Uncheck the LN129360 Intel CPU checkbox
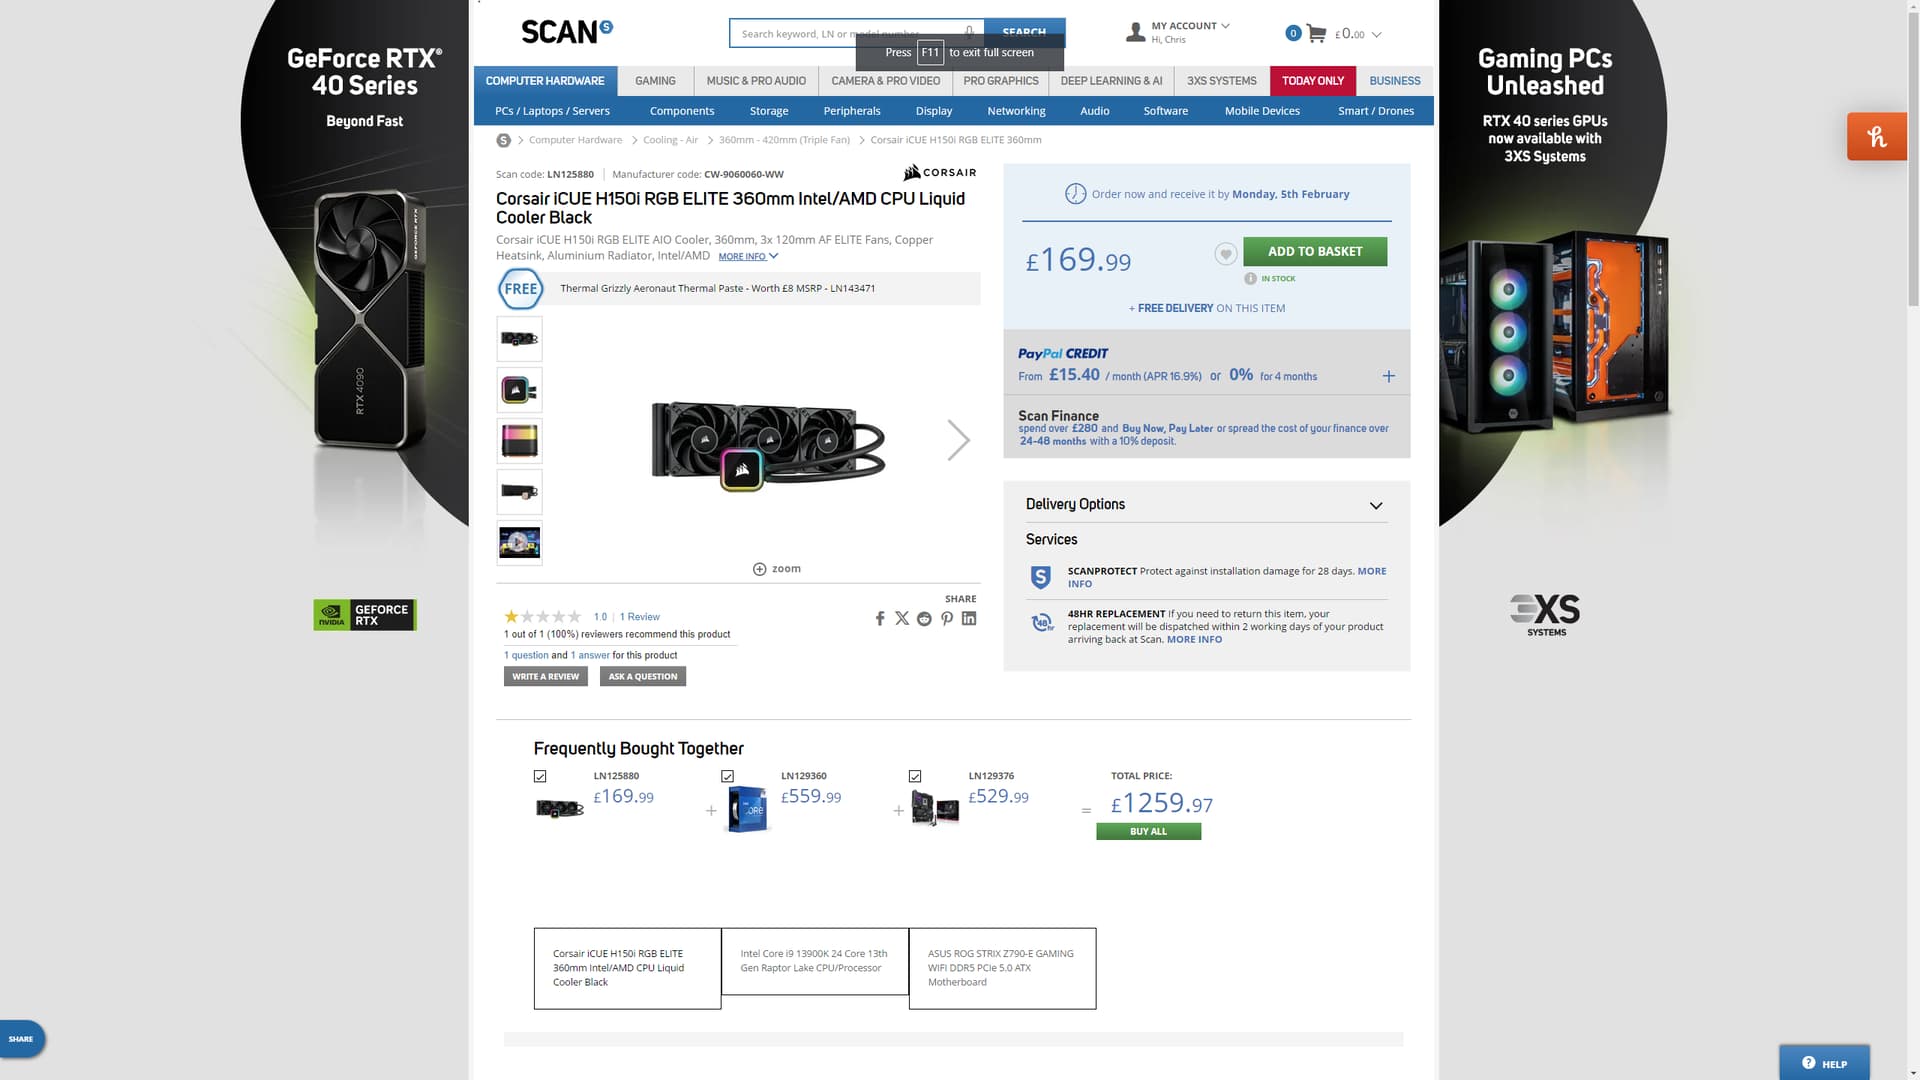The width and height of the screenshot is (1920, 1080). (727, 777)
